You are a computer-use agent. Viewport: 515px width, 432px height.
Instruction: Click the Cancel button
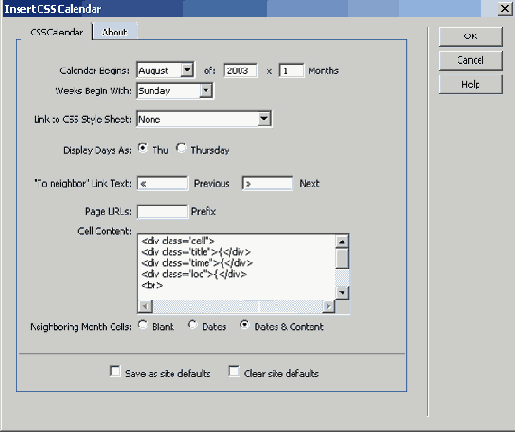click(470, 61)
